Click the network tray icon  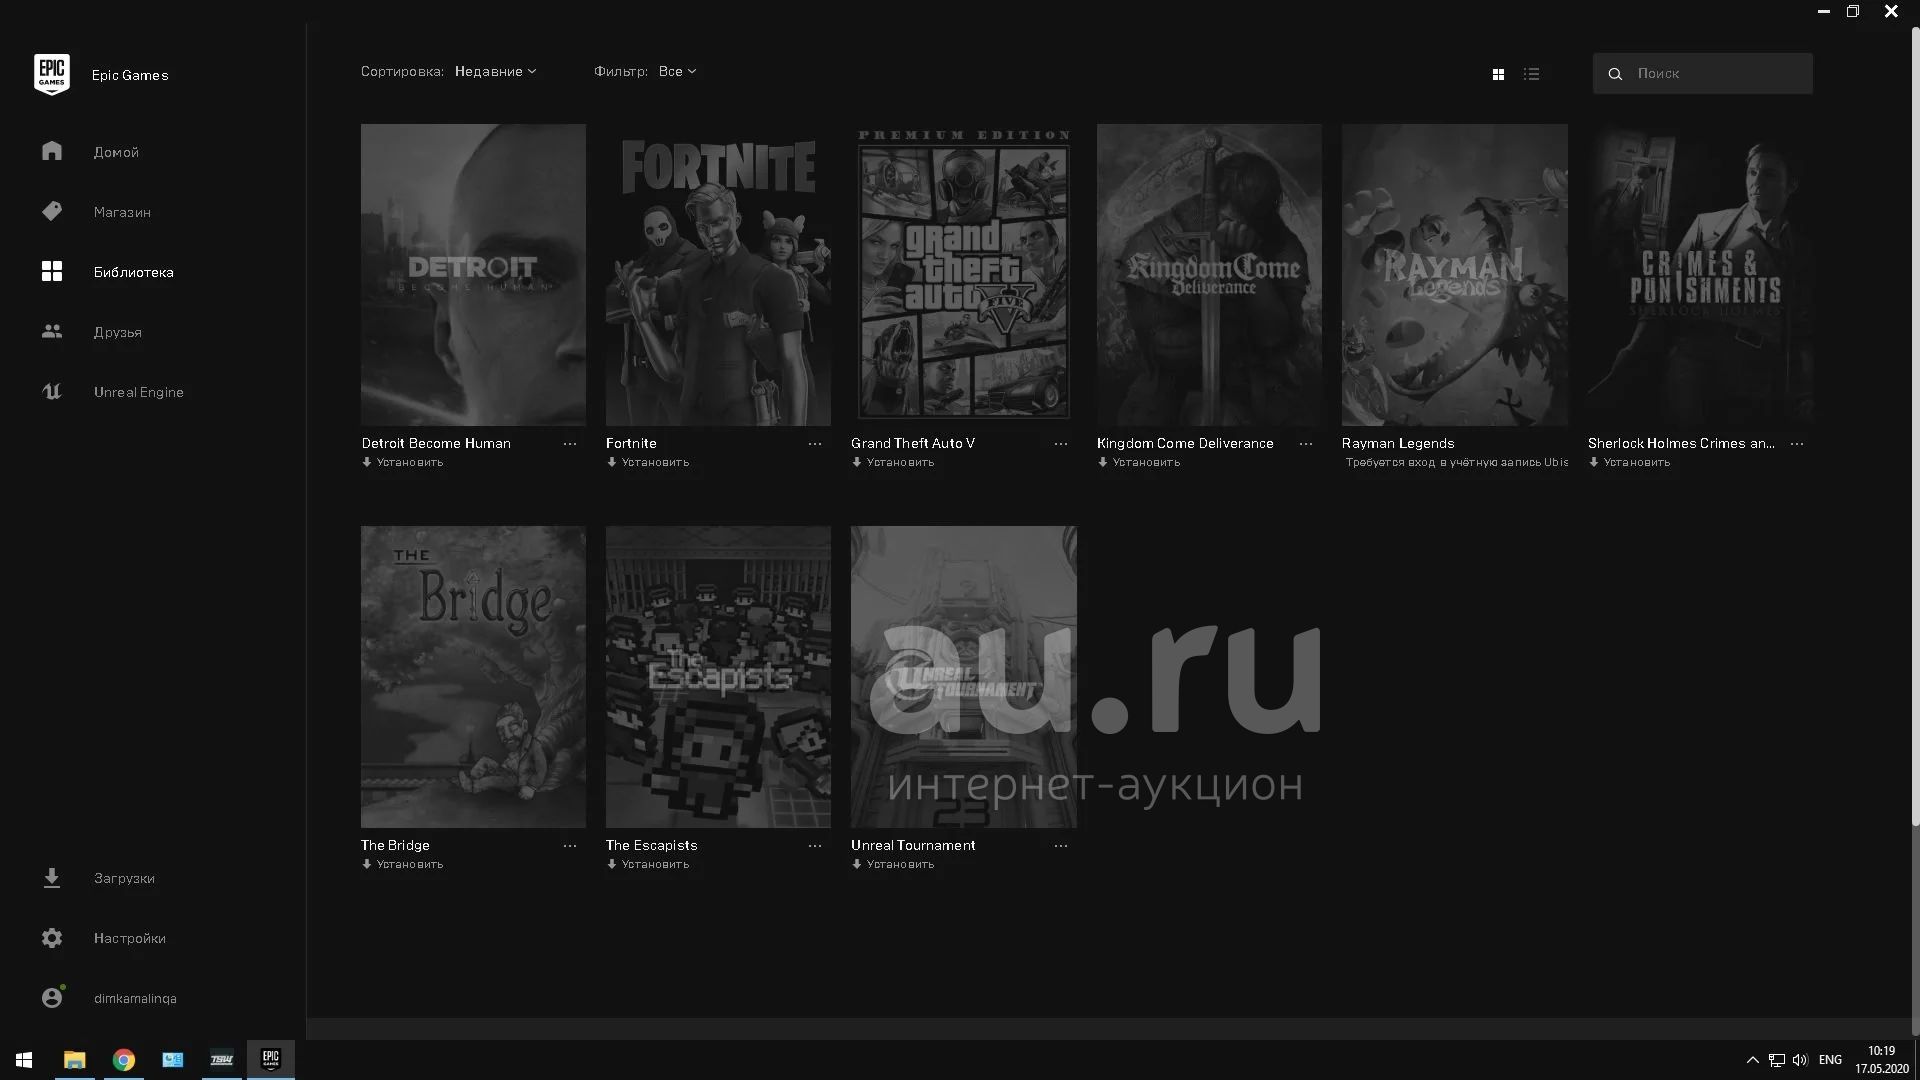tap(1776, 1060)
